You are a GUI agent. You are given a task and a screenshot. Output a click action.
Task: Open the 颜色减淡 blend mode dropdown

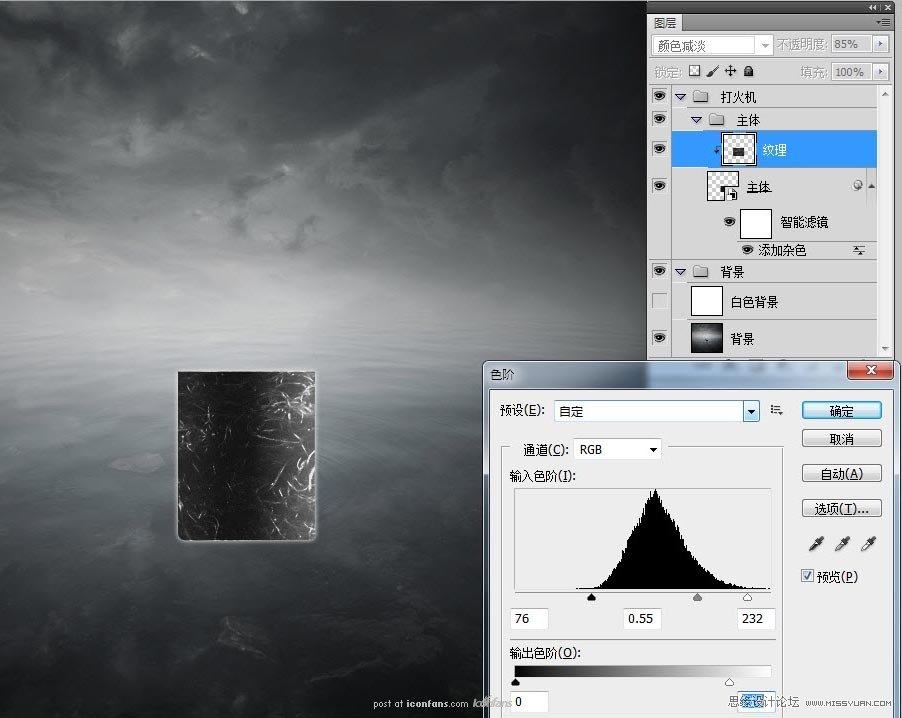tap(765, 44)
